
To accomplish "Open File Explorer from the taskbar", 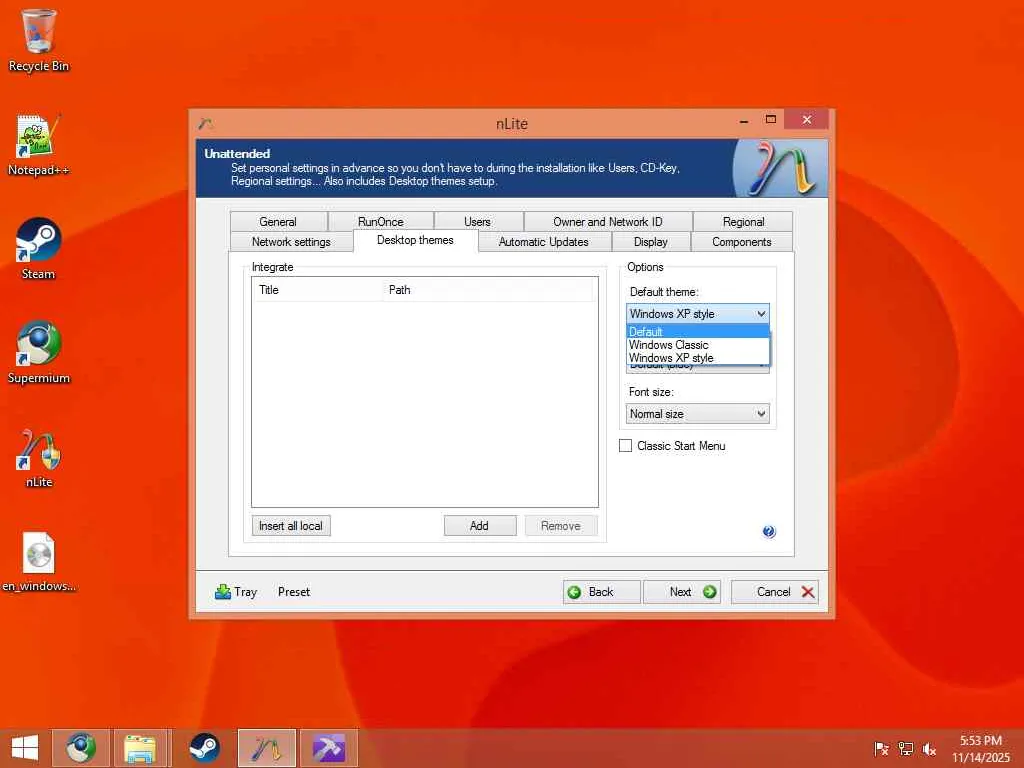I will 140,748.
